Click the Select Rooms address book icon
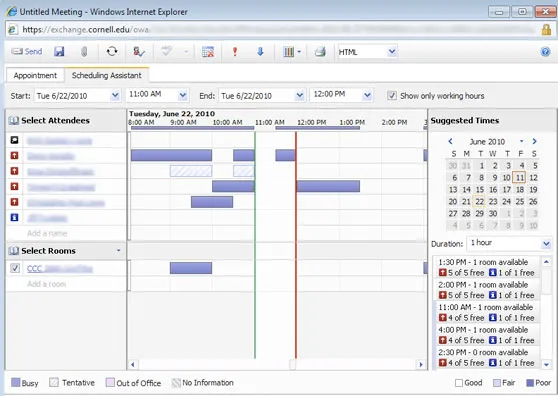The image size is (558, 396). [x=14, y=251]
